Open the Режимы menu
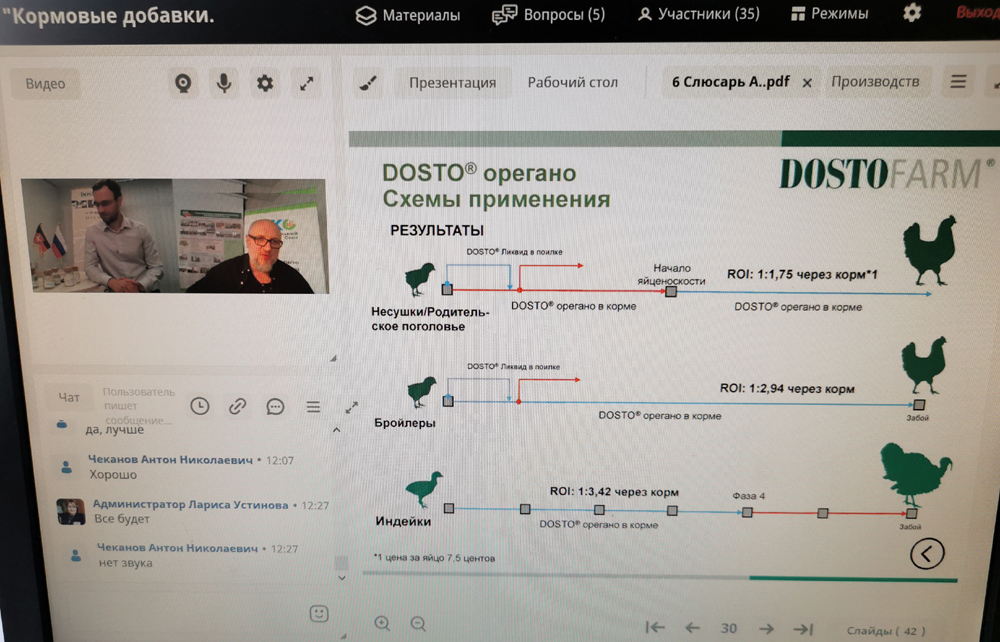 (x=829, y=13)
